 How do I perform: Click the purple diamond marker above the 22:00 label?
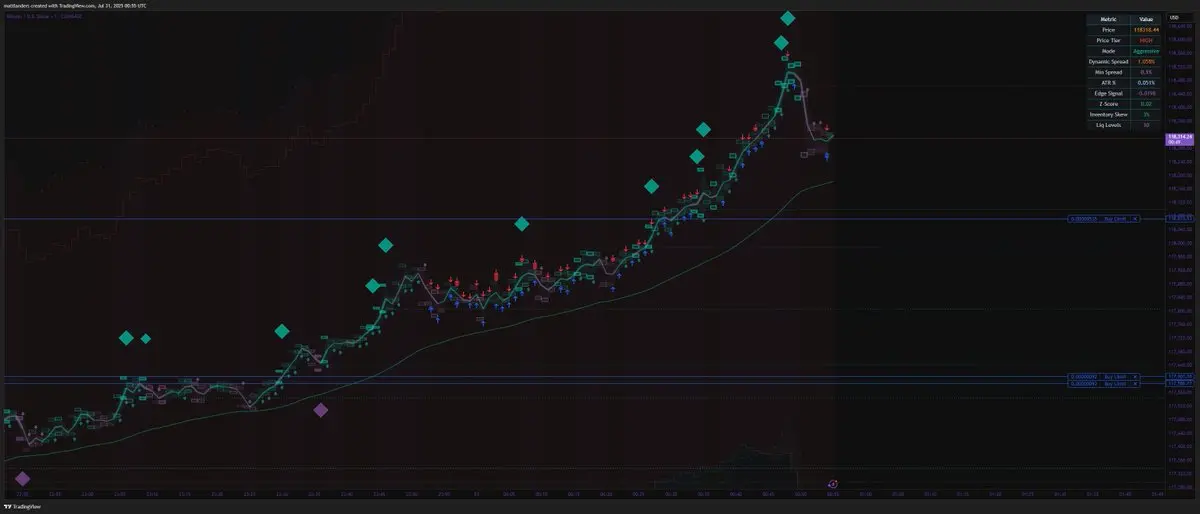[x=22, y=479]
